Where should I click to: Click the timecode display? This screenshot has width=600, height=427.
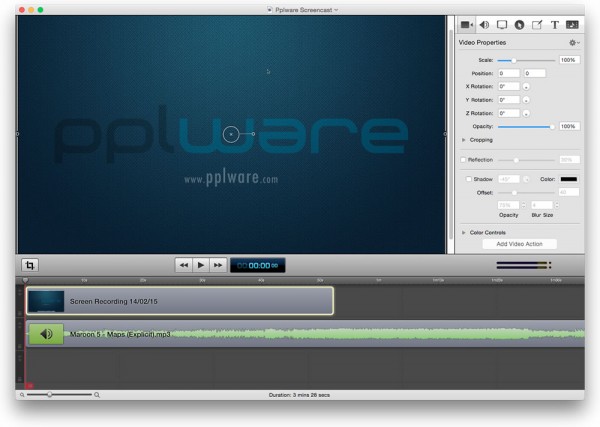tap(258, 265)
